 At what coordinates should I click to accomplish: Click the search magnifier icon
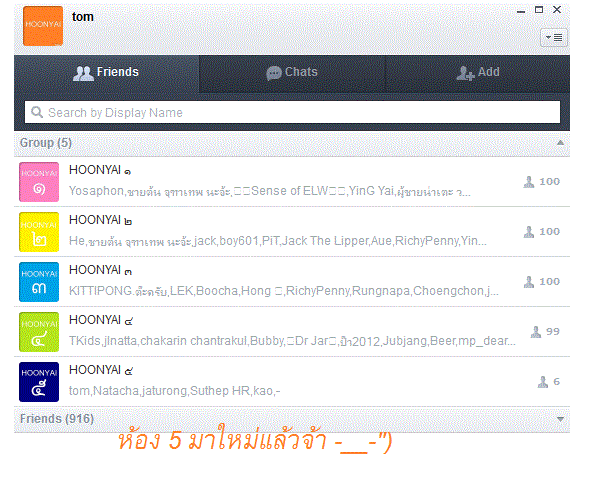pyautogui.click(x=36, y=112)
